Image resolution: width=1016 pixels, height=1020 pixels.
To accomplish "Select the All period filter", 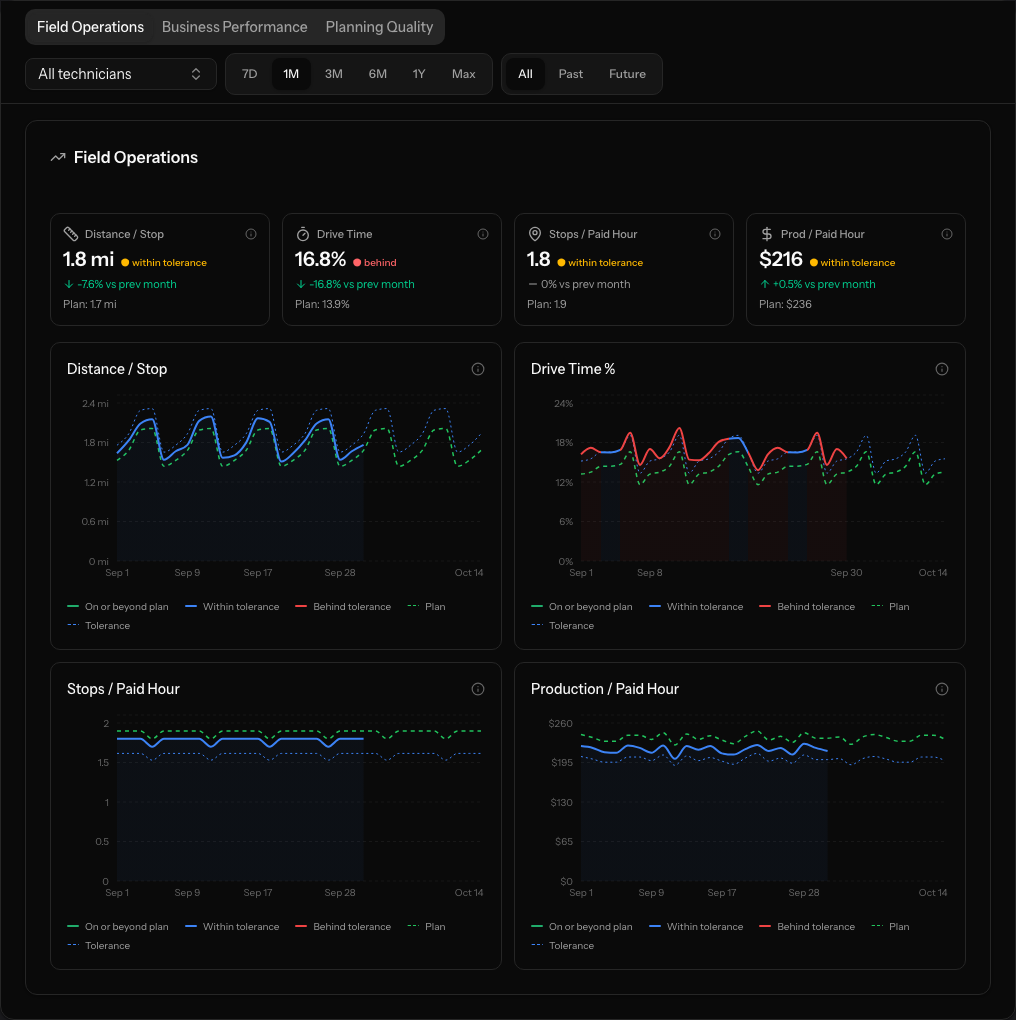I will 525,74.
